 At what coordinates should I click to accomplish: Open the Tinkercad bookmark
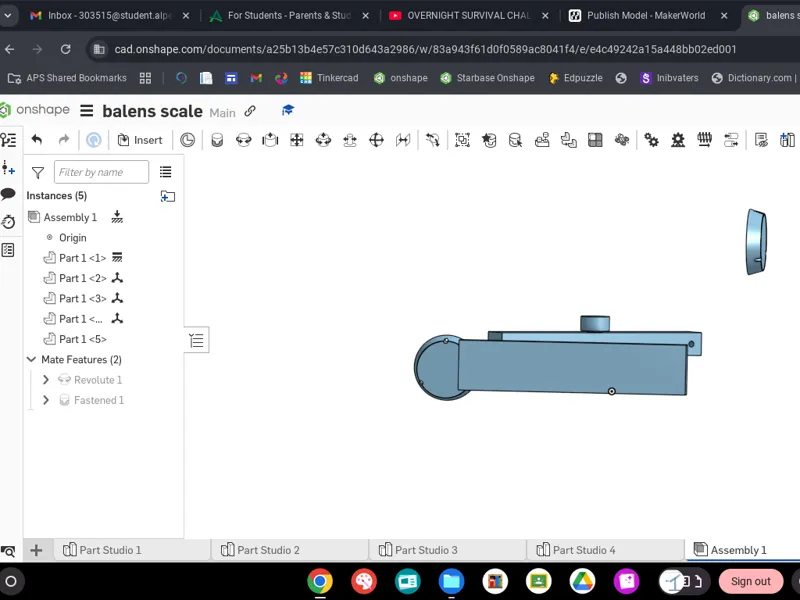[x=329, y=78]
